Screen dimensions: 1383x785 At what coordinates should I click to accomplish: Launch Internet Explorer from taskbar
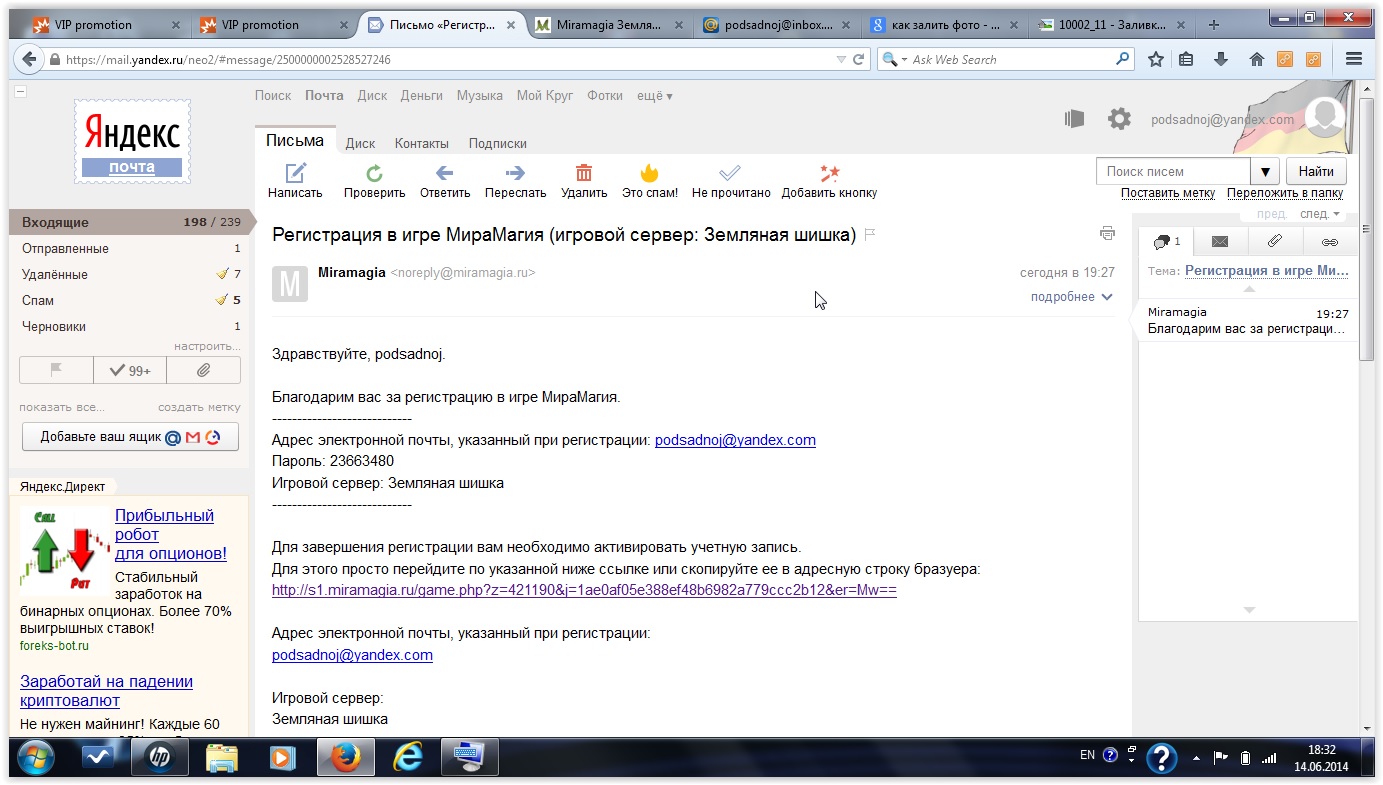coord(407,758)
